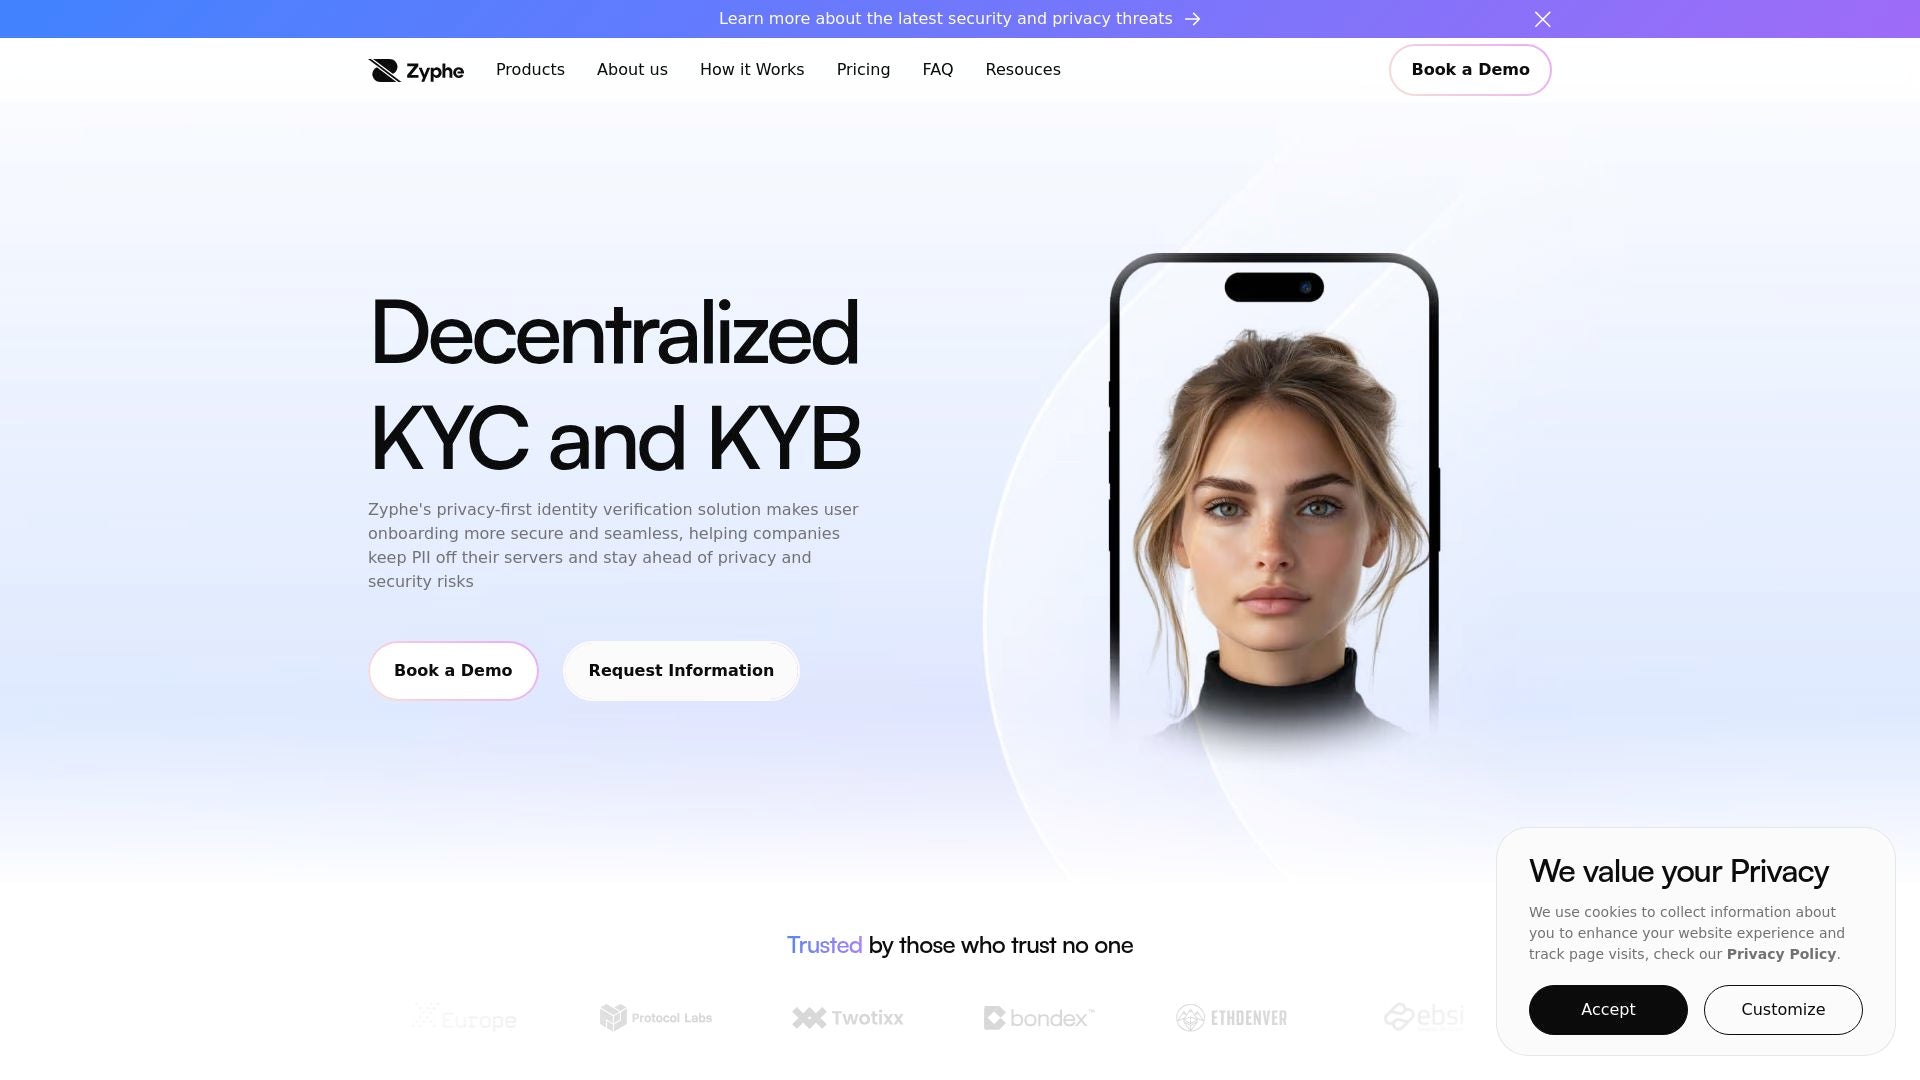Click the Twotixx partner logo
Image resolution: width=1920 pixels, height=1080 pixels.
pos(848,1018)
